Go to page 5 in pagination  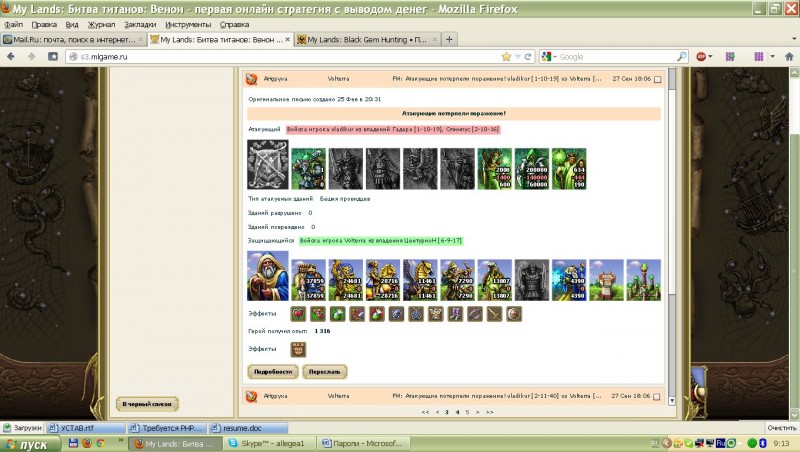(467, 411)
